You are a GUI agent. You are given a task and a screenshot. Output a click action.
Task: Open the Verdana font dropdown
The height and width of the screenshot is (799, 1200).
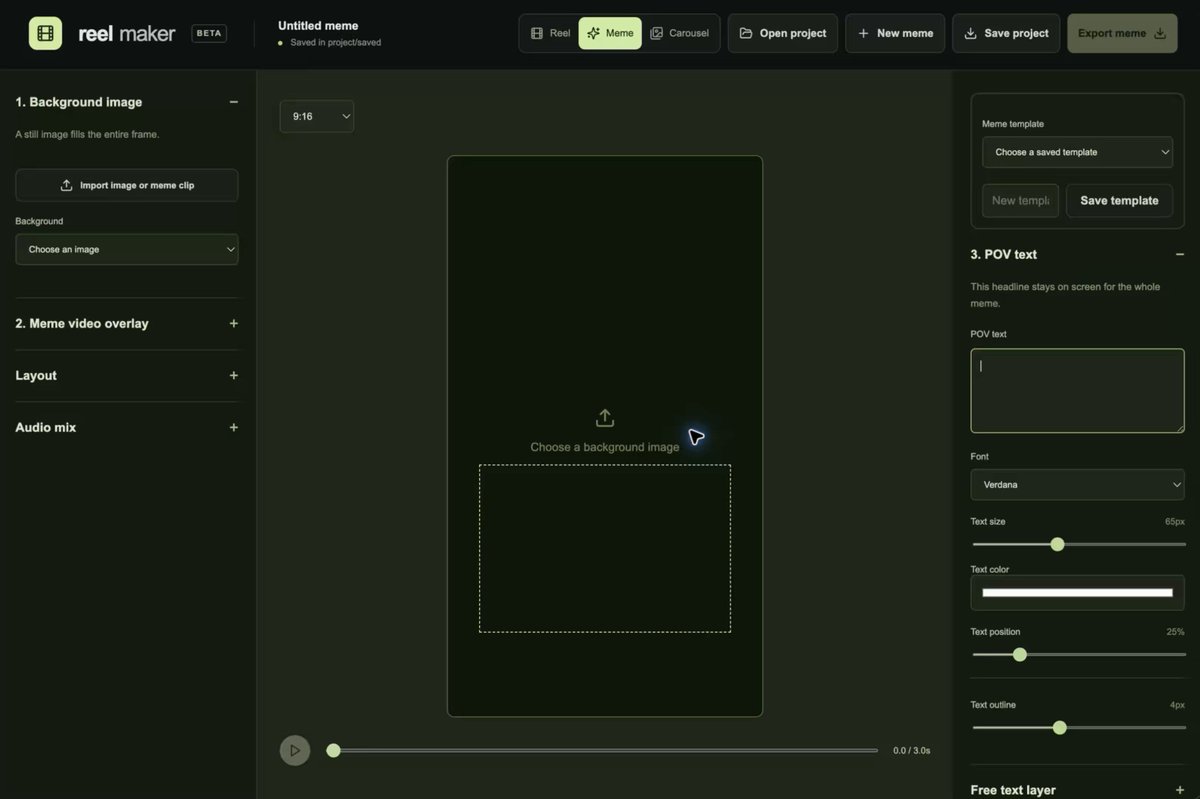coord(1077,485)
